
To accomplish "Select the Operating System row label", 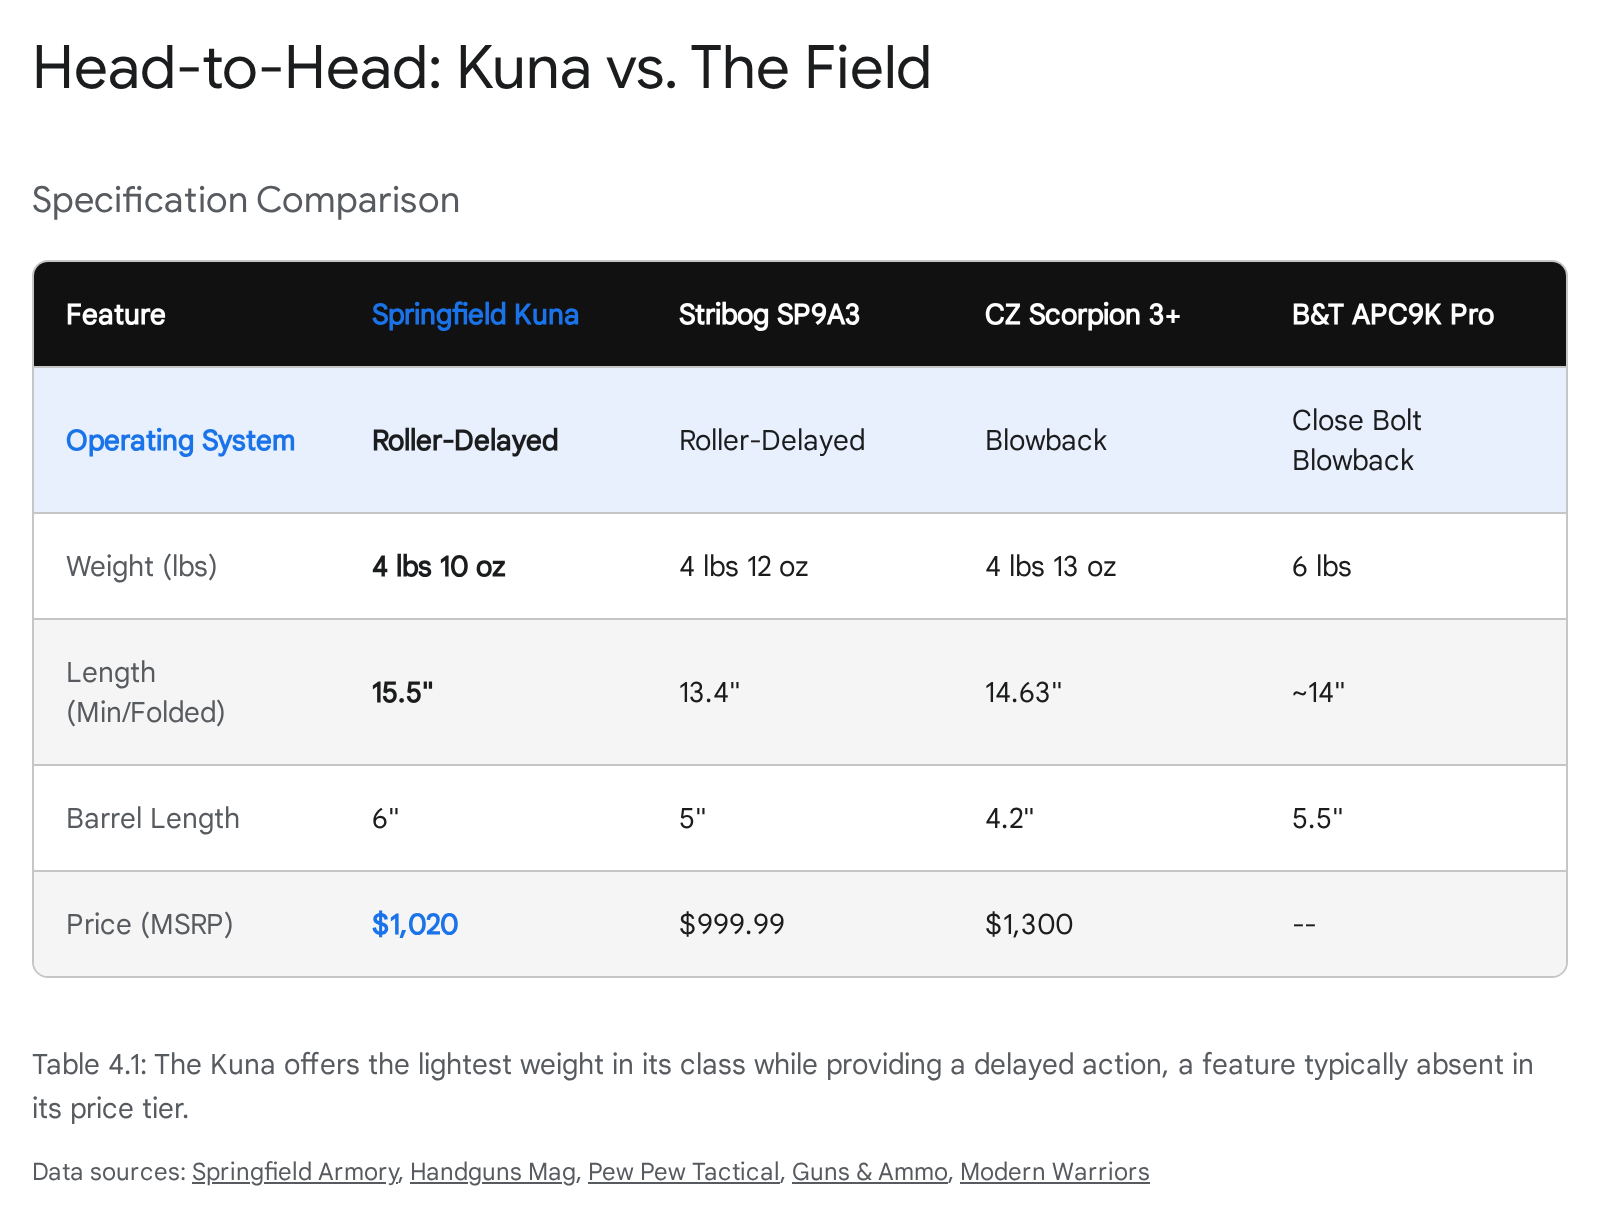I will pos(180,440).
